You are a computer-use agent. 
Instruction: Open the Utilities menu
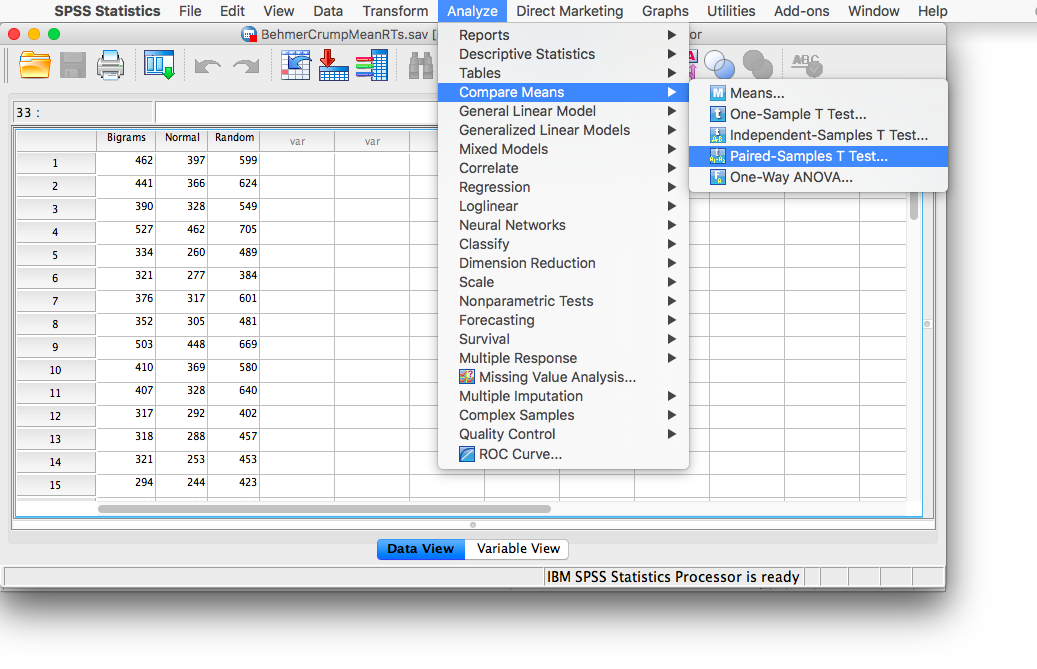tap(731, 11)
